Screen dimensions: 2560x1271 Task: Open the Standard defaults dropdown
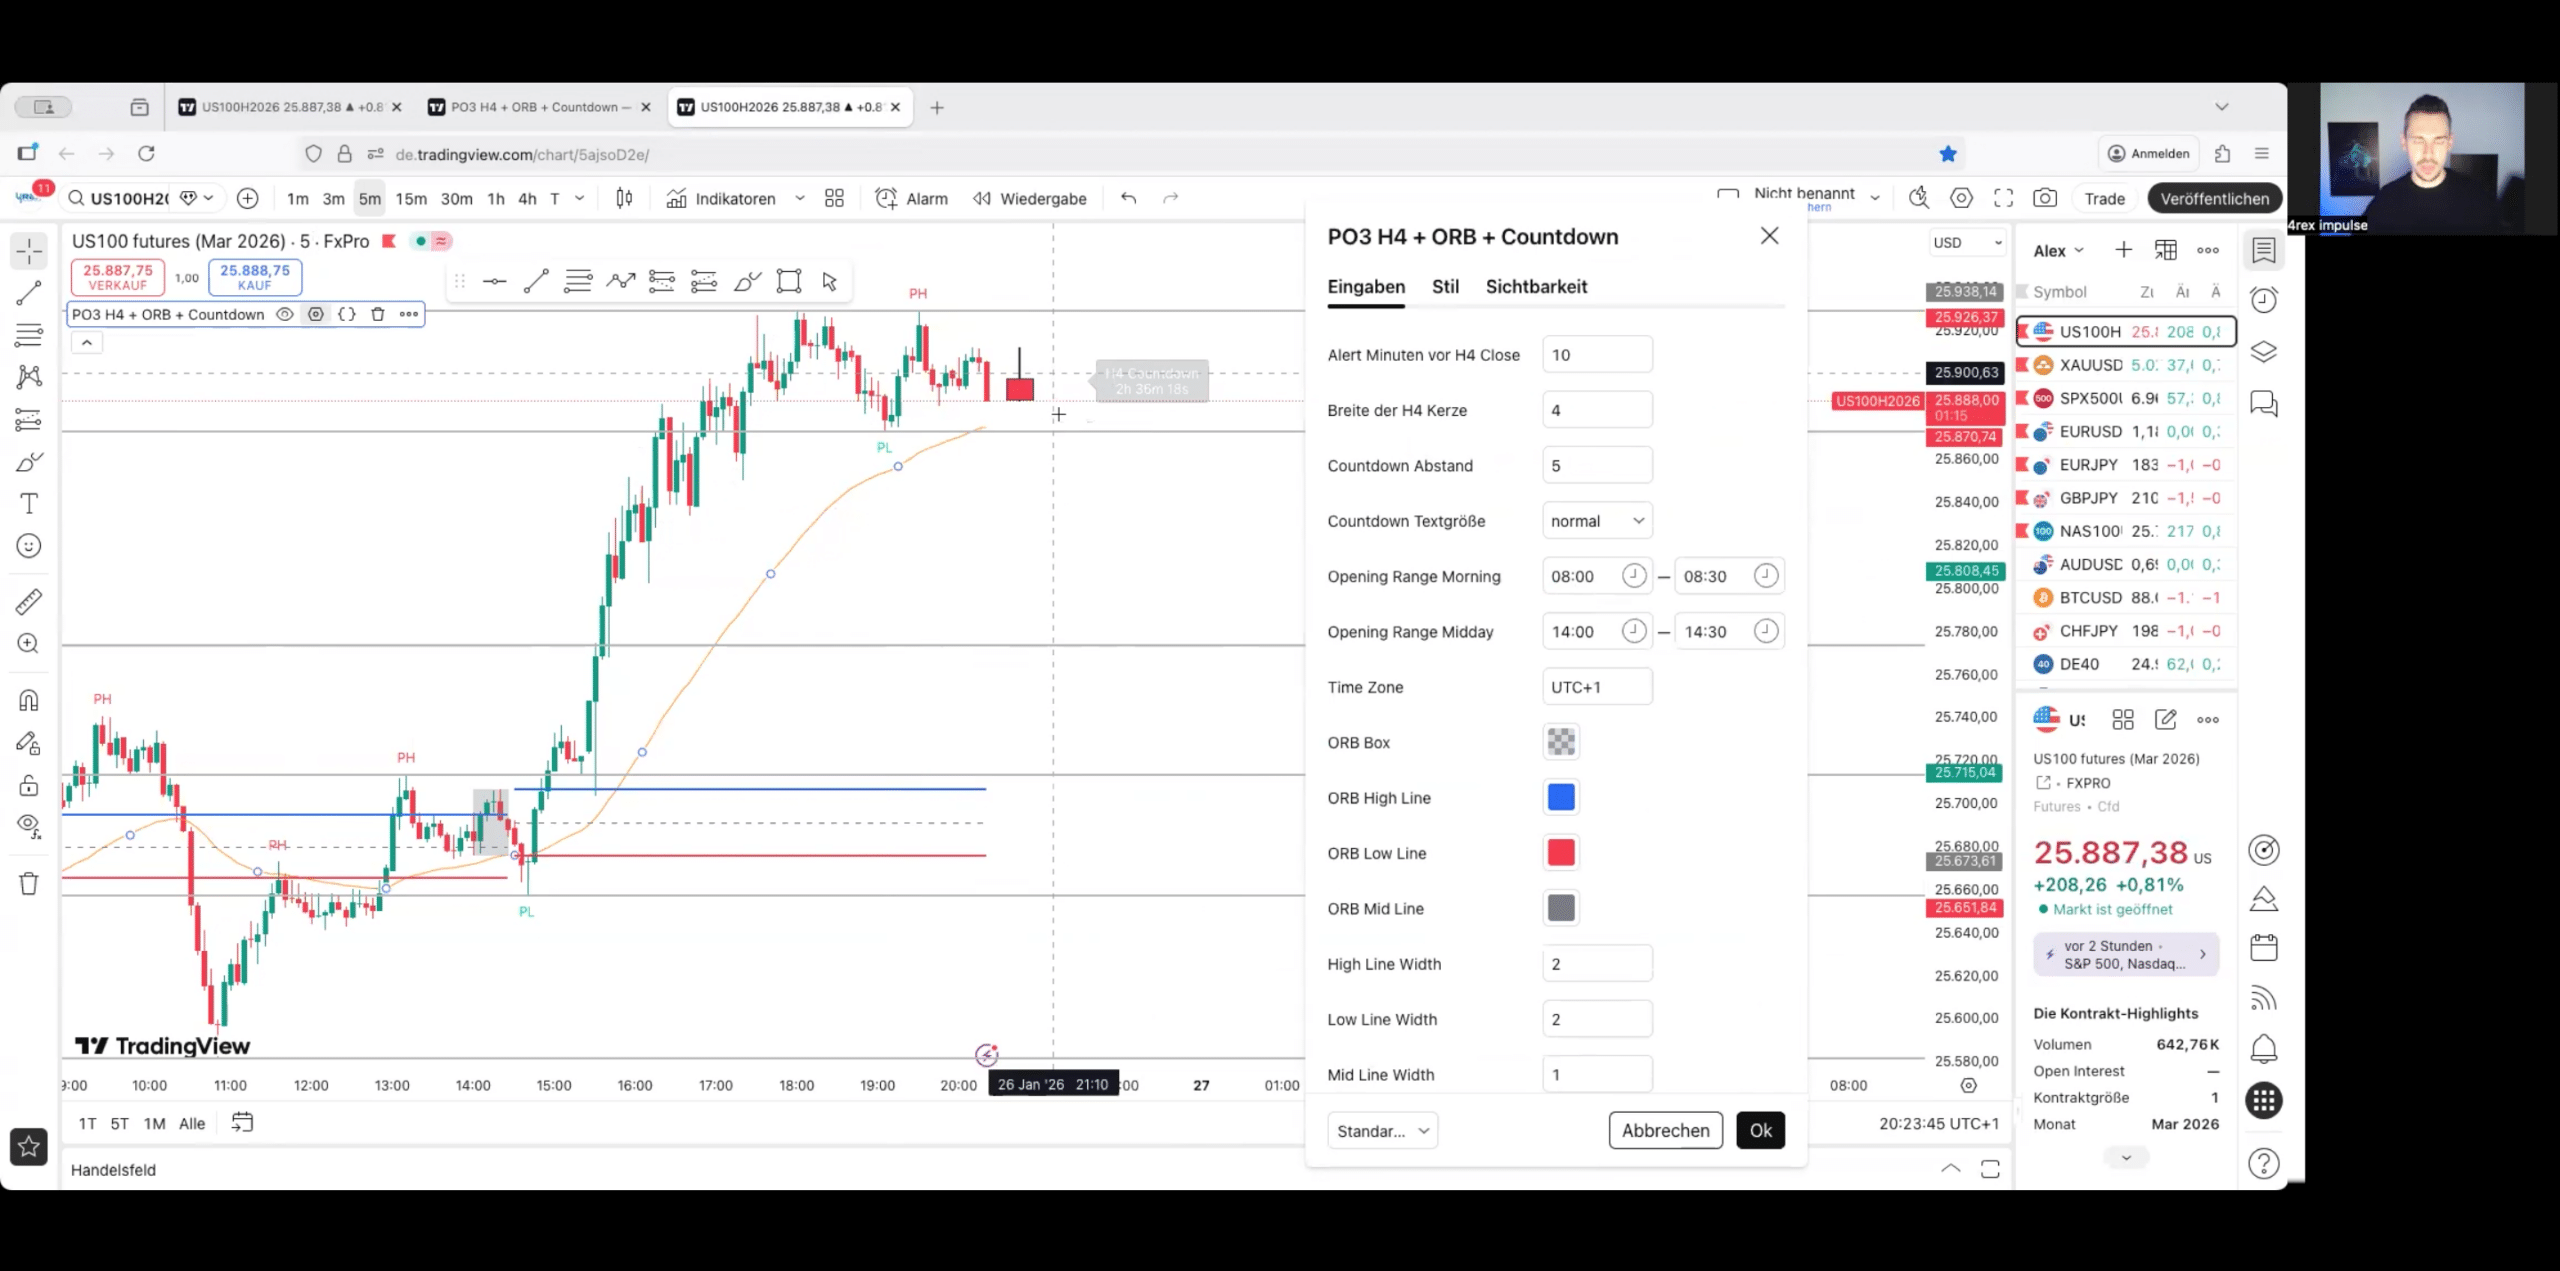click(1383, 1131)
